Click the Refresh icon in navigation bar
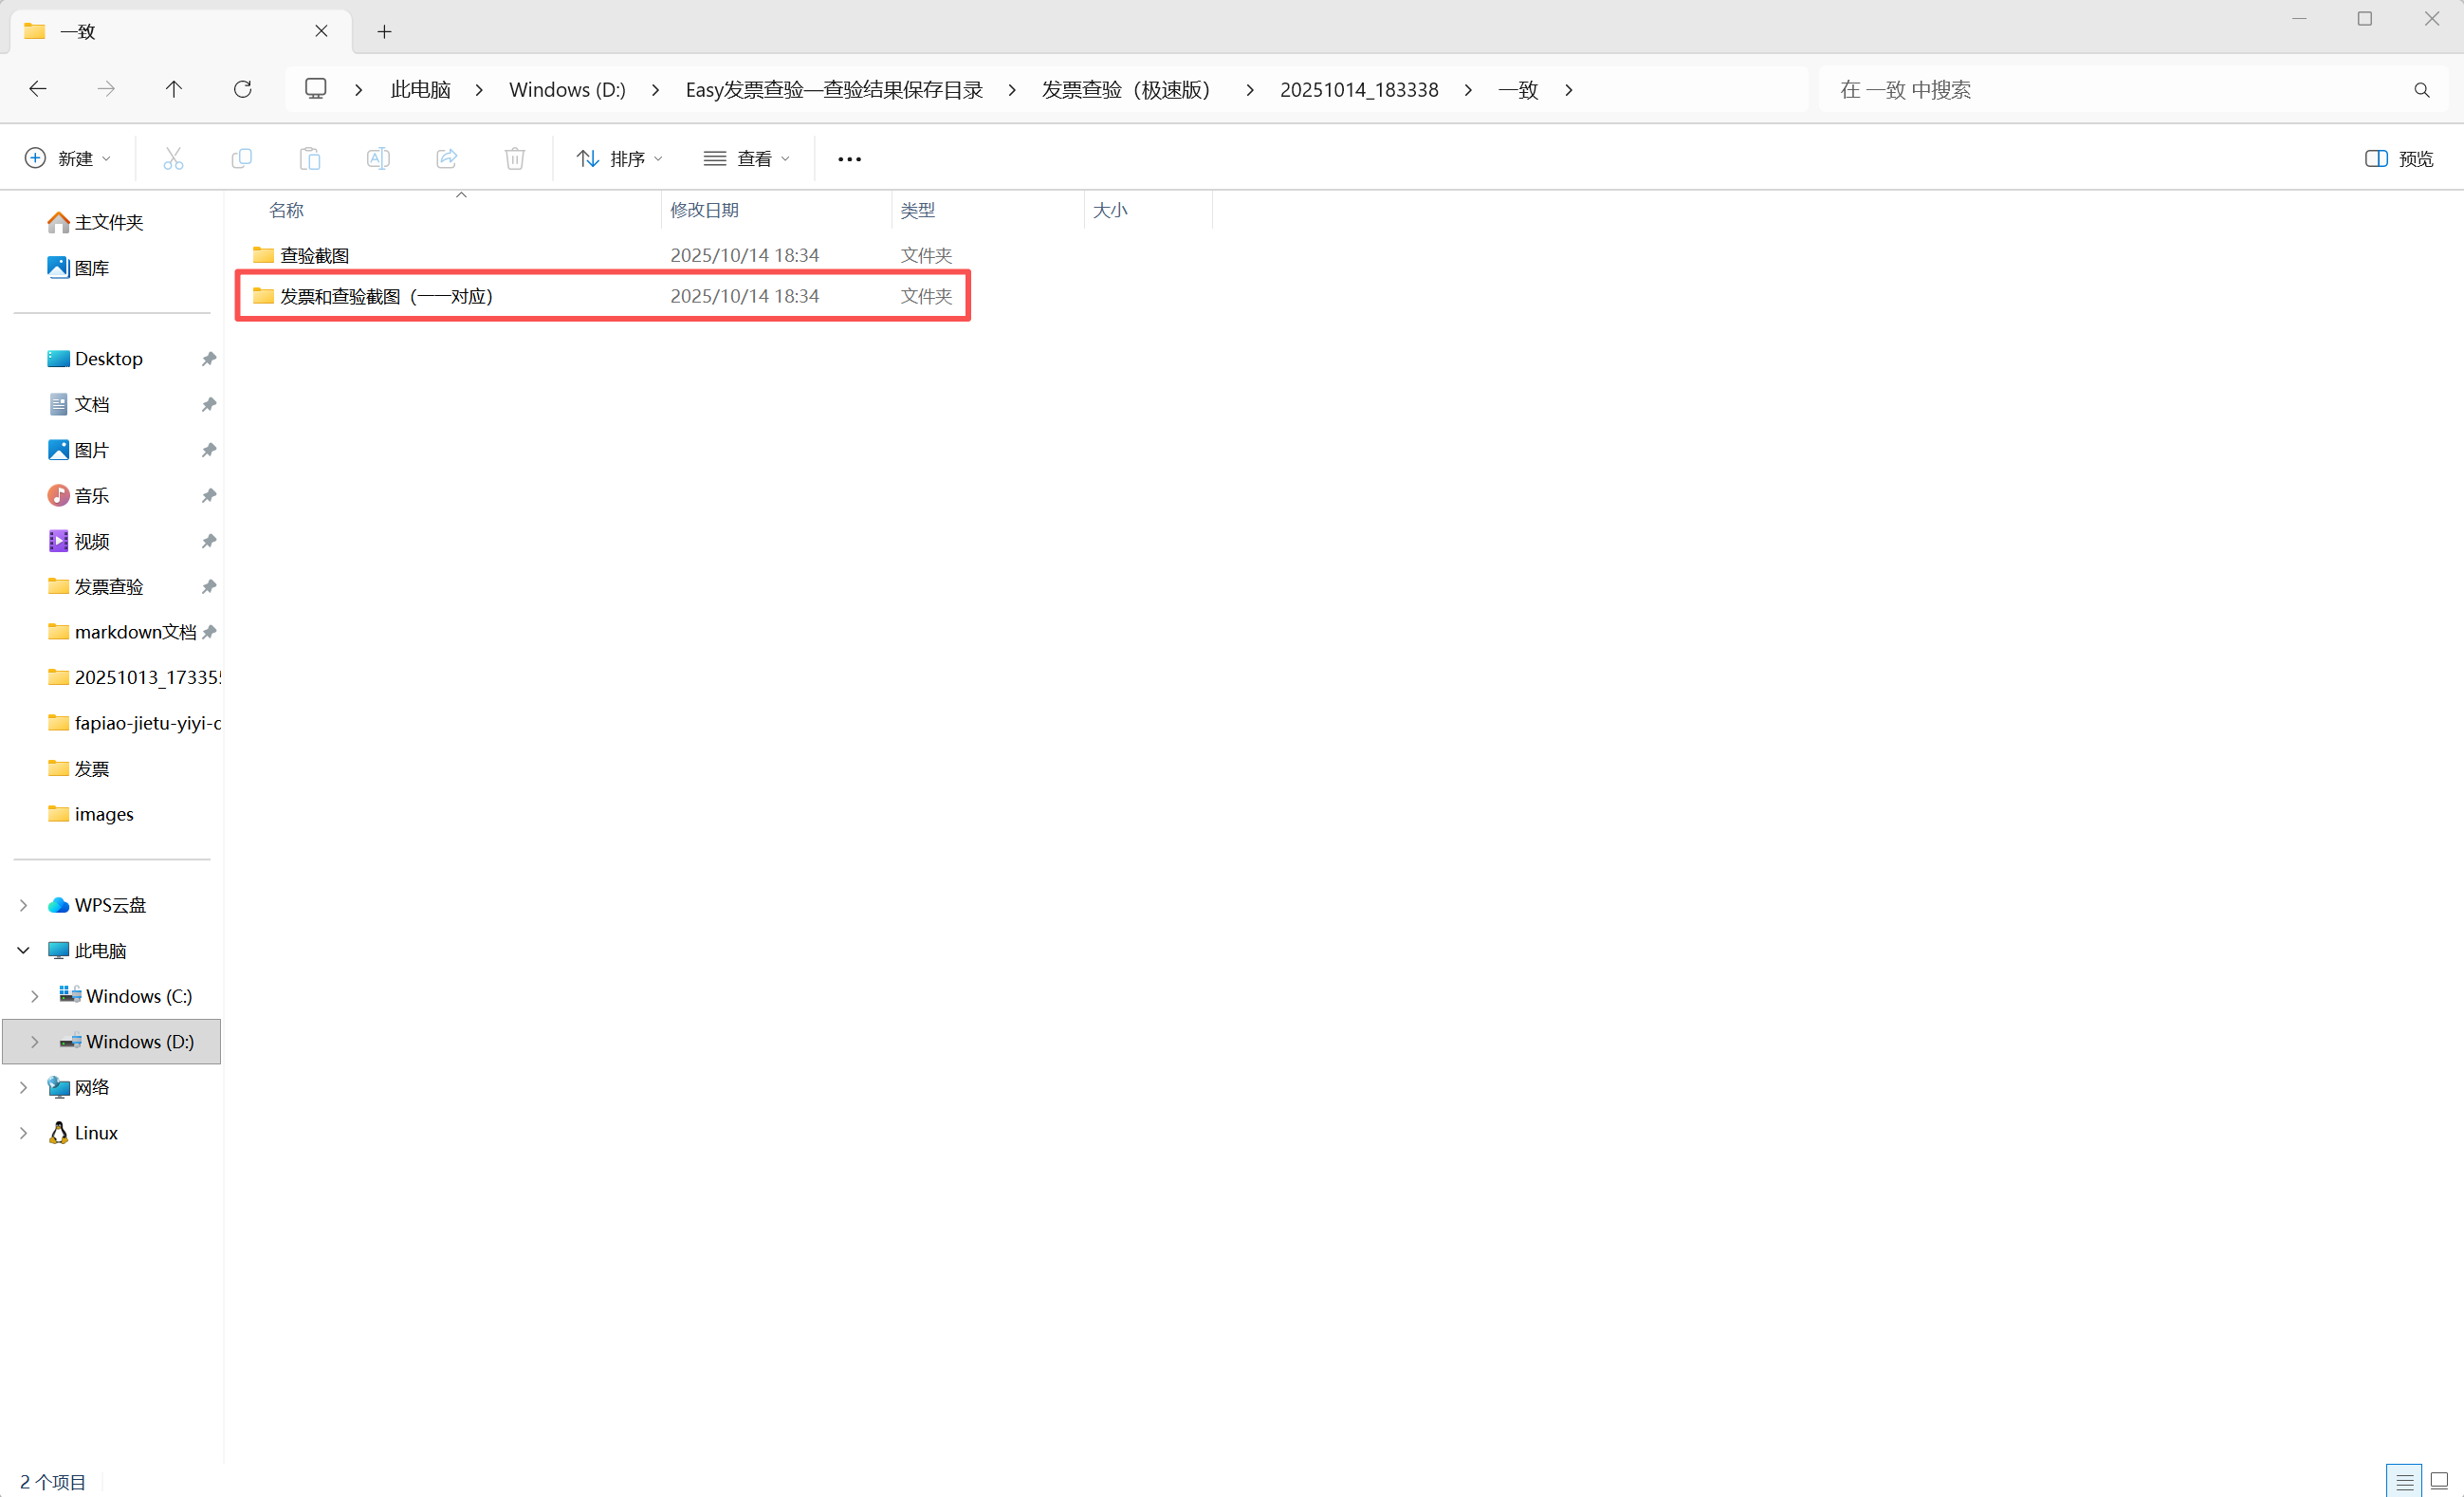2464x1497 pixels. coord(242,89)
